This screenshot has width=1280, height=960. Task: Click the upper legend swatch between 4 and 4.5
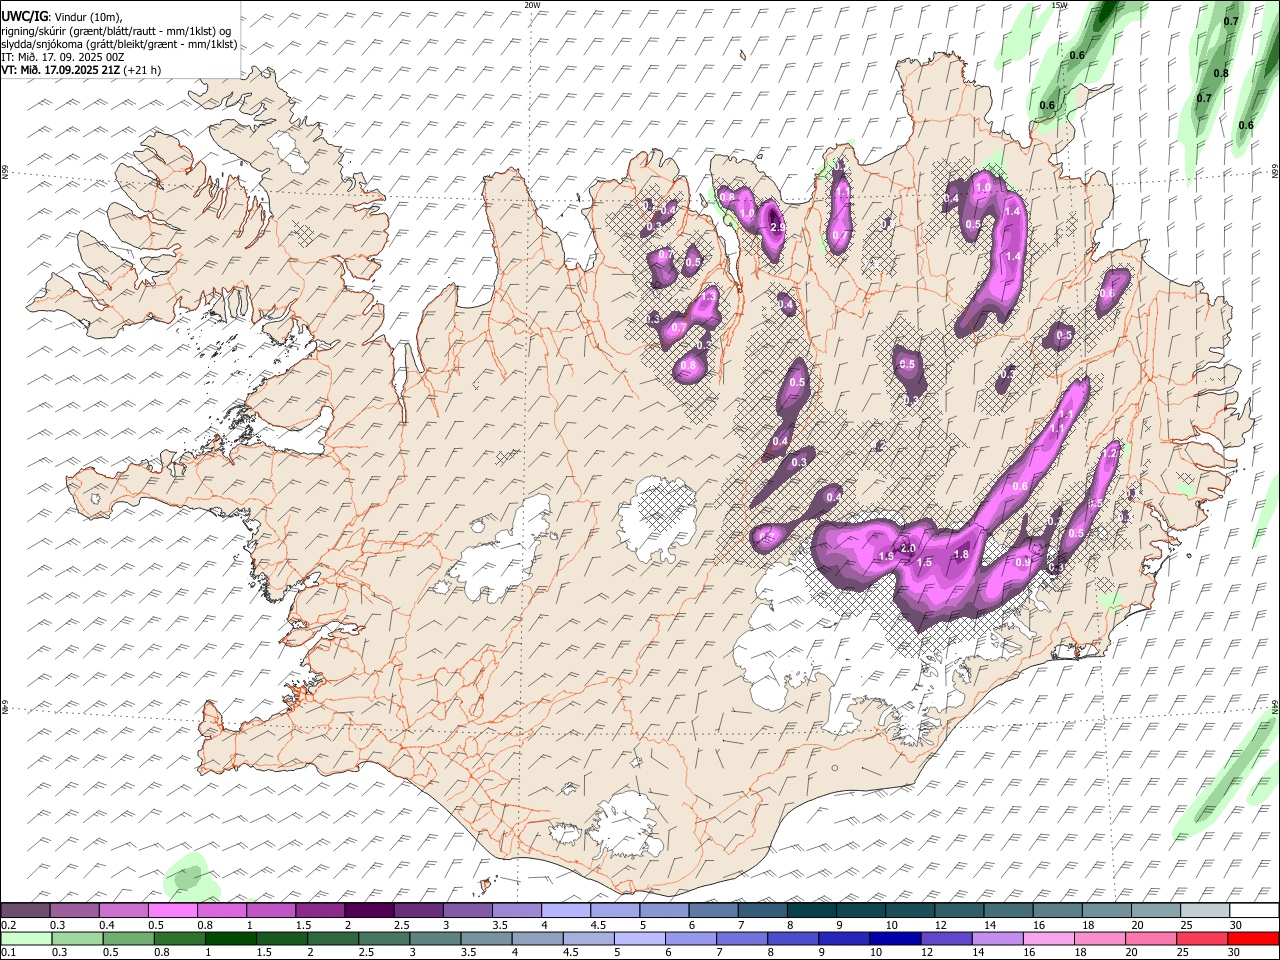[565, 911]
